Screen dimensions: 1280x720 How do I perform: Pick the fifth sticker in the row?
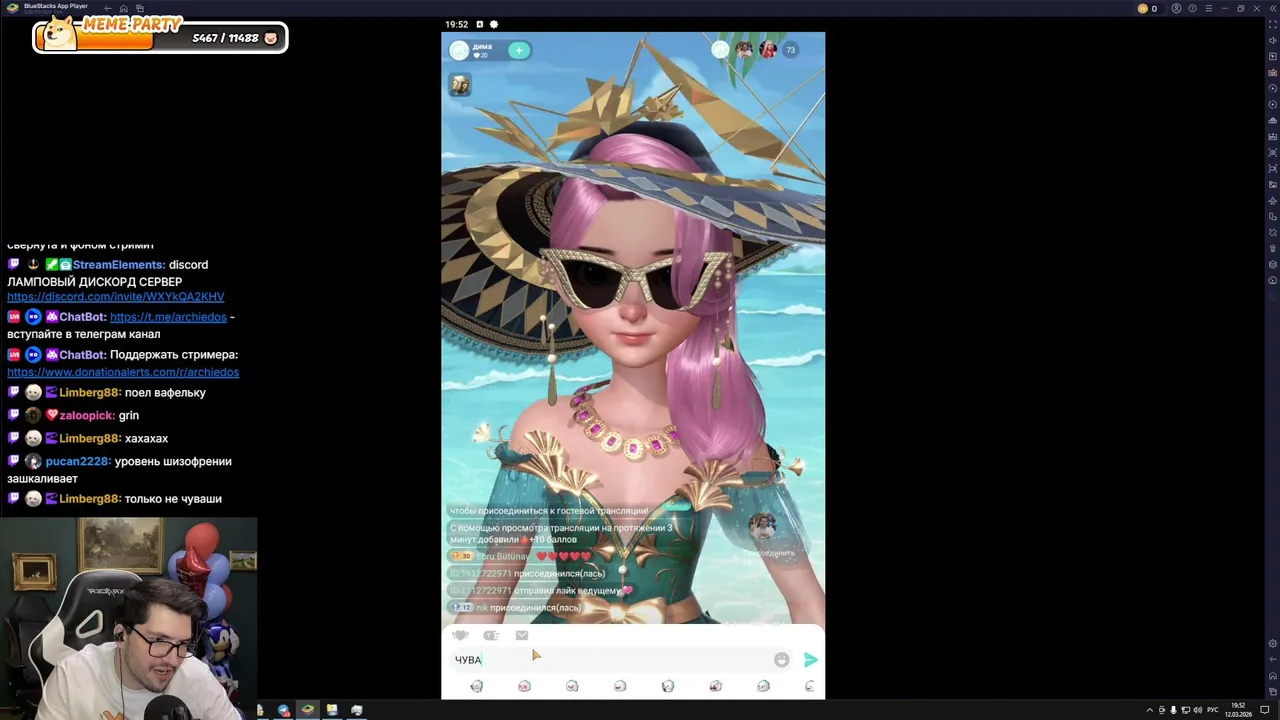click(668, 686)
